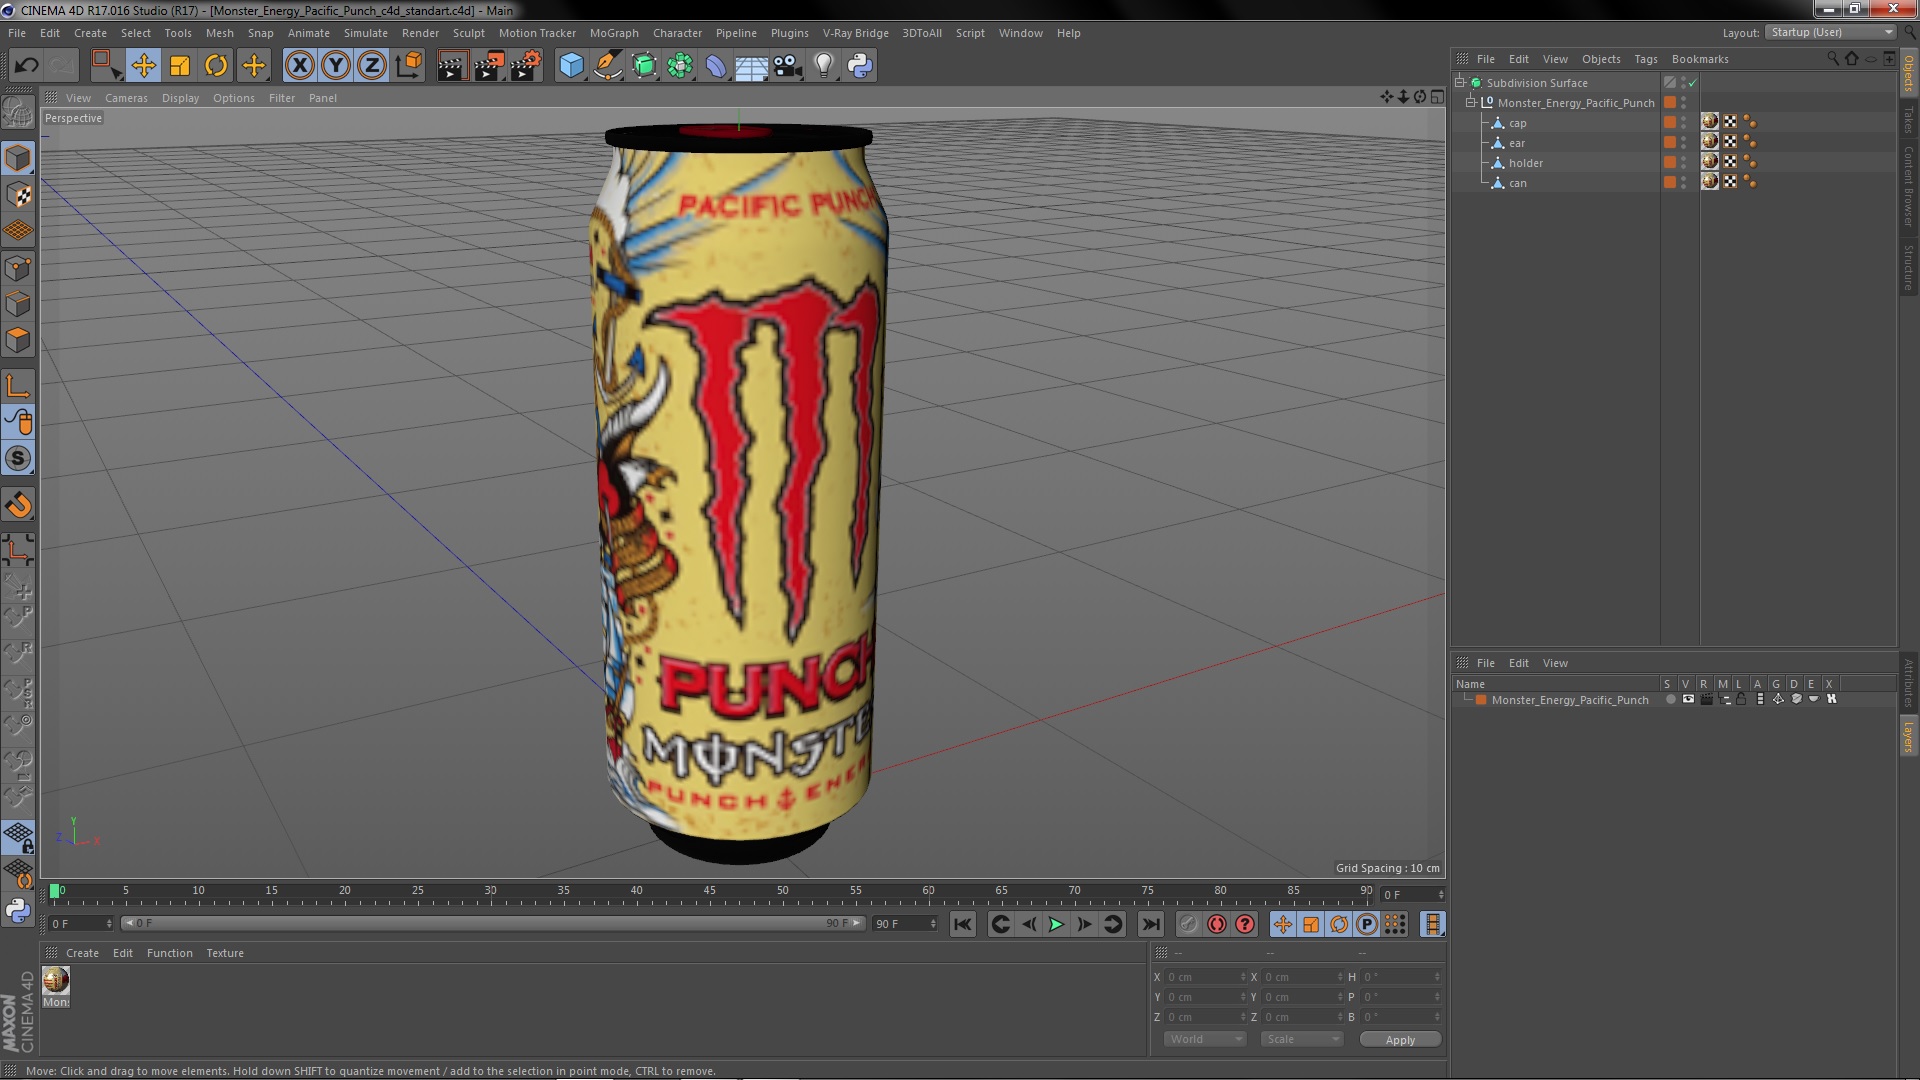Screen dimensions: 1920x1080
Task: Open Edit Render Settings icon
Action: [x=526, y=66]
